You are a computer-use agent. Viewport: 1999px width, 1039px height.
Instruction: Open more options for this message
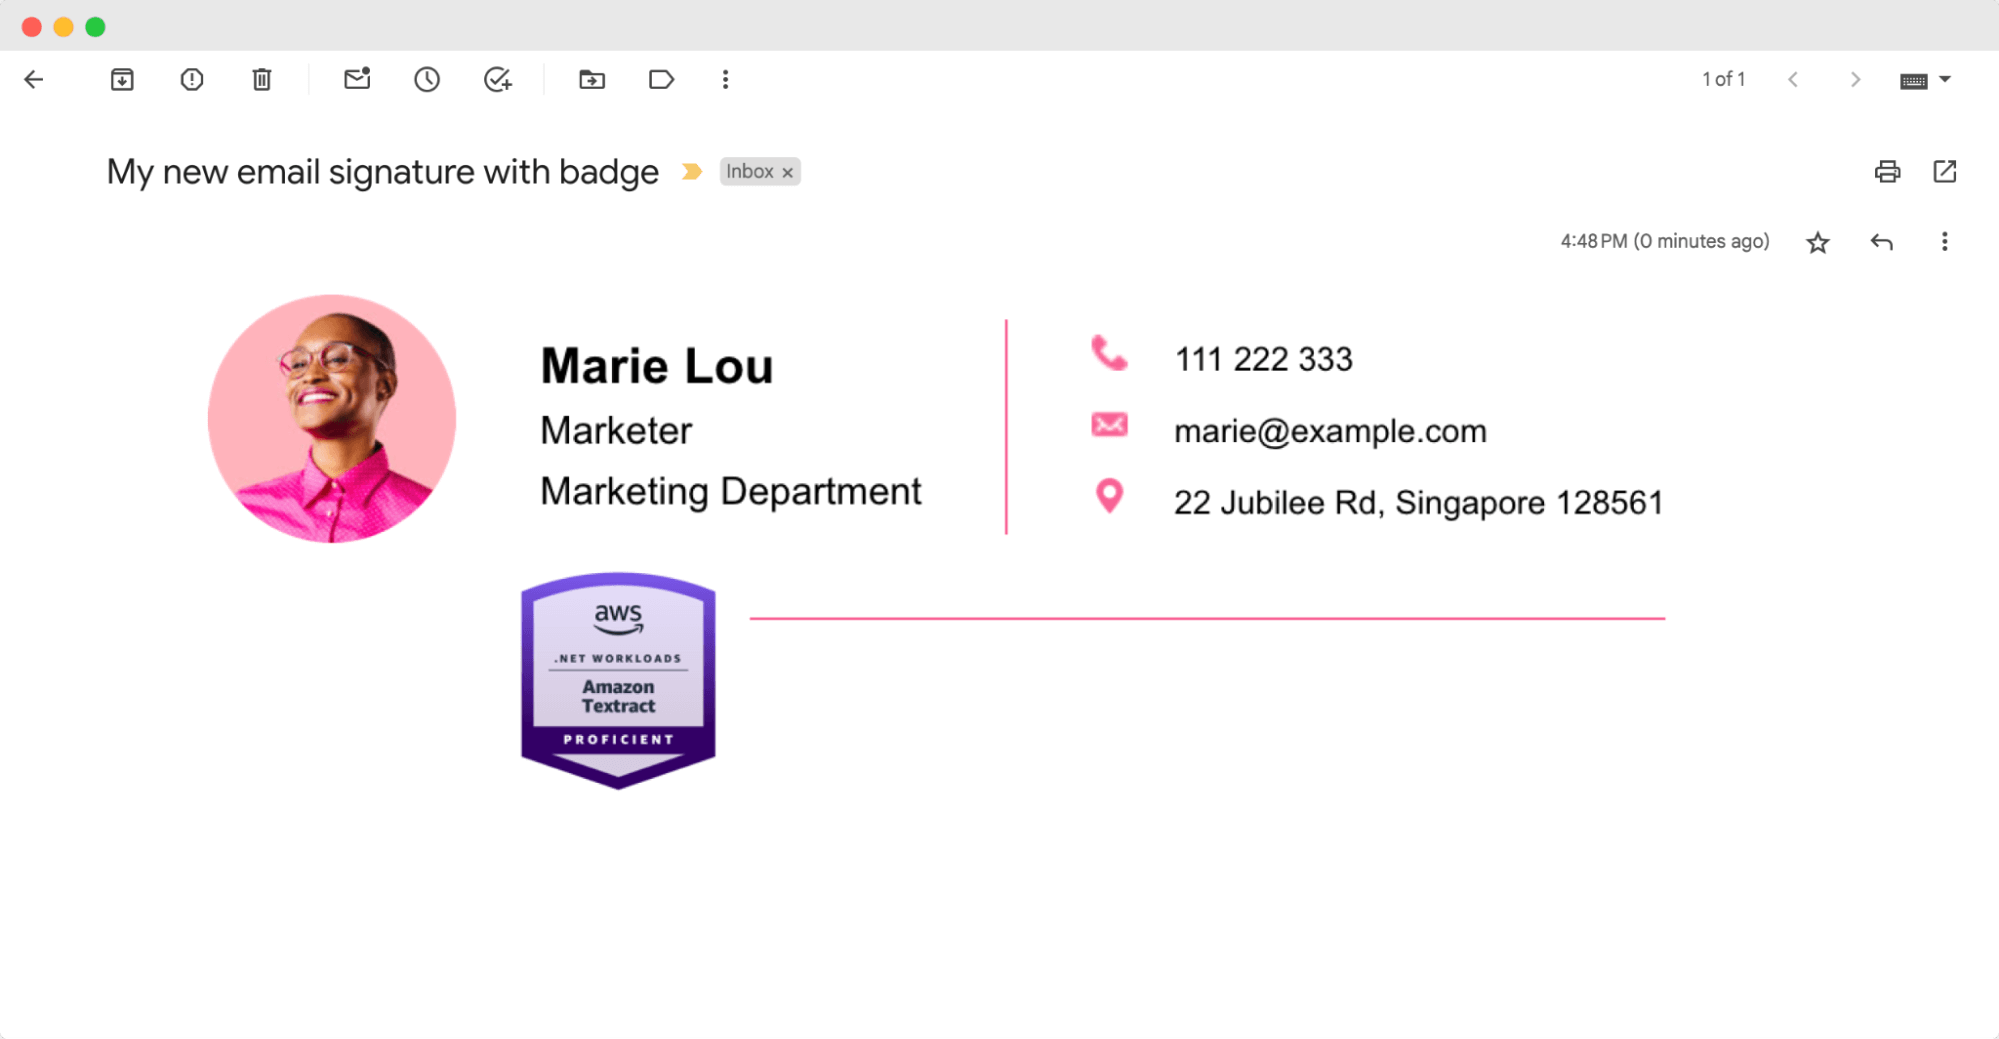click(1945, 241)
